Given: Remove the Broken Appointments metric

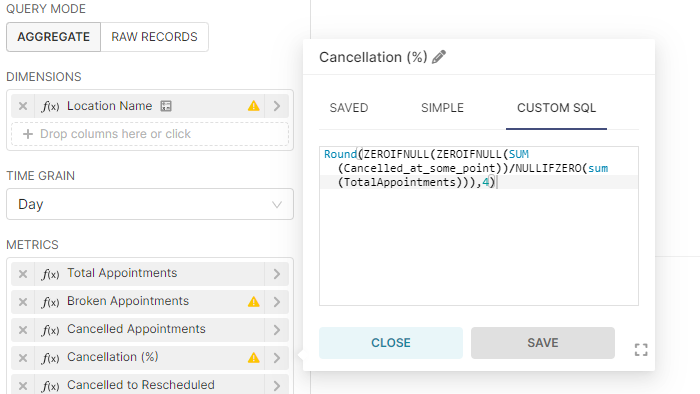Looking at the screenshot, I should 23,302.
